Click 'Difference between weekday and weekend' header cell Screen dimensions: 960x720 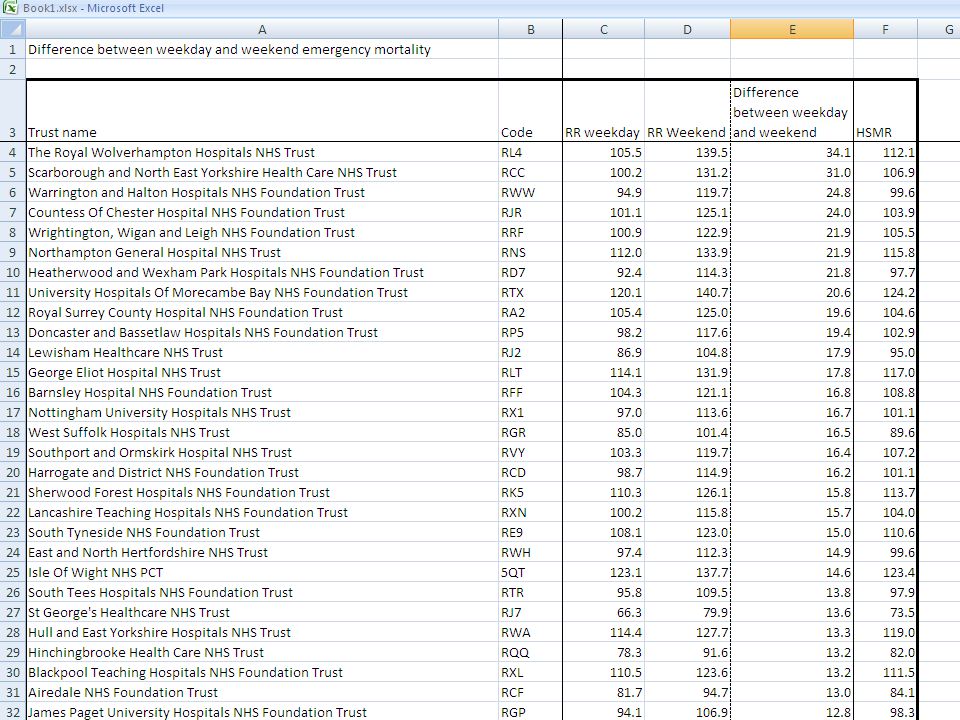click(x=792, y=111)
